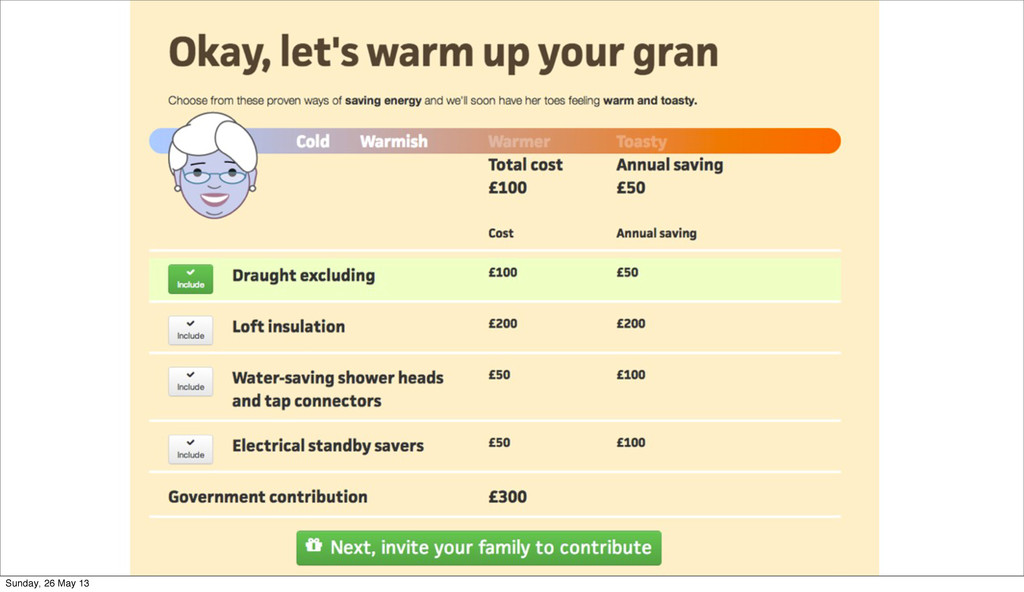Click the Government contribution £300 amount
This screenshot has height=592, width=1024.
pyautogui.click(x=507, y=497)
